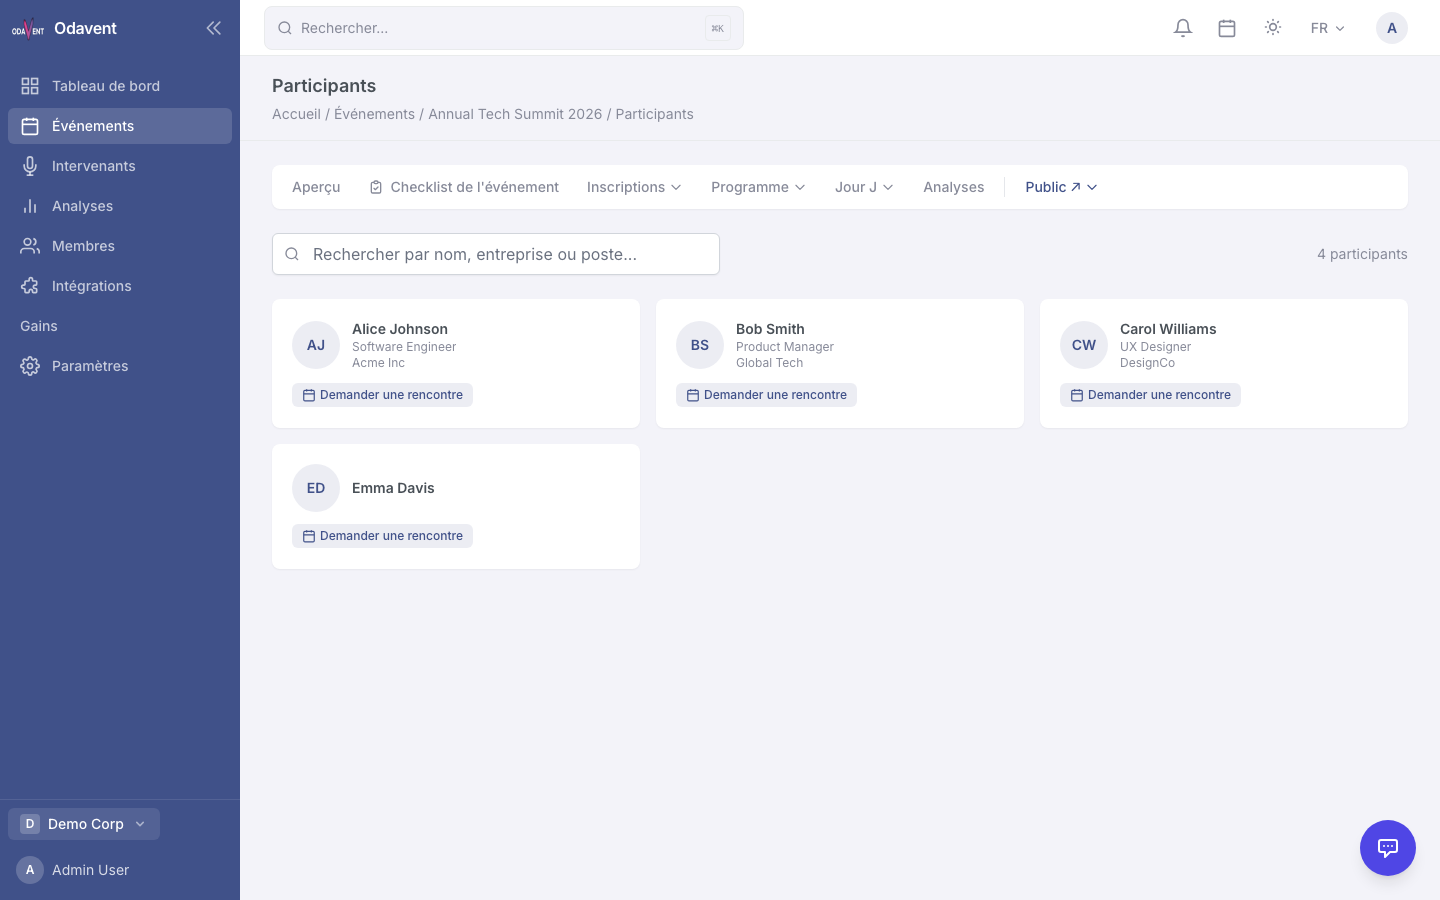Screen dimensions: 1440x900
Task: Click the name 'Emma Davis'
Action: 393,488
